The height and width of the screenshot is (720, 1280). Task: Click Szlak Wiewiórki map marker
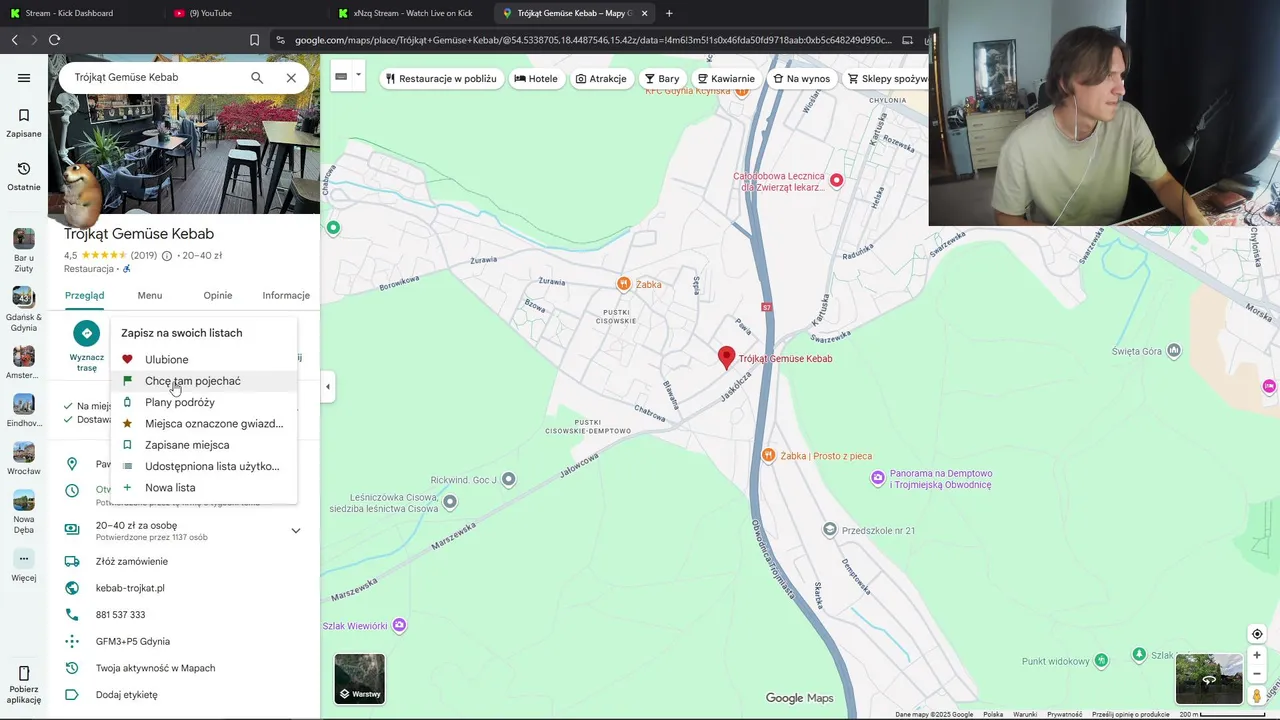click(x=400, y=626)
